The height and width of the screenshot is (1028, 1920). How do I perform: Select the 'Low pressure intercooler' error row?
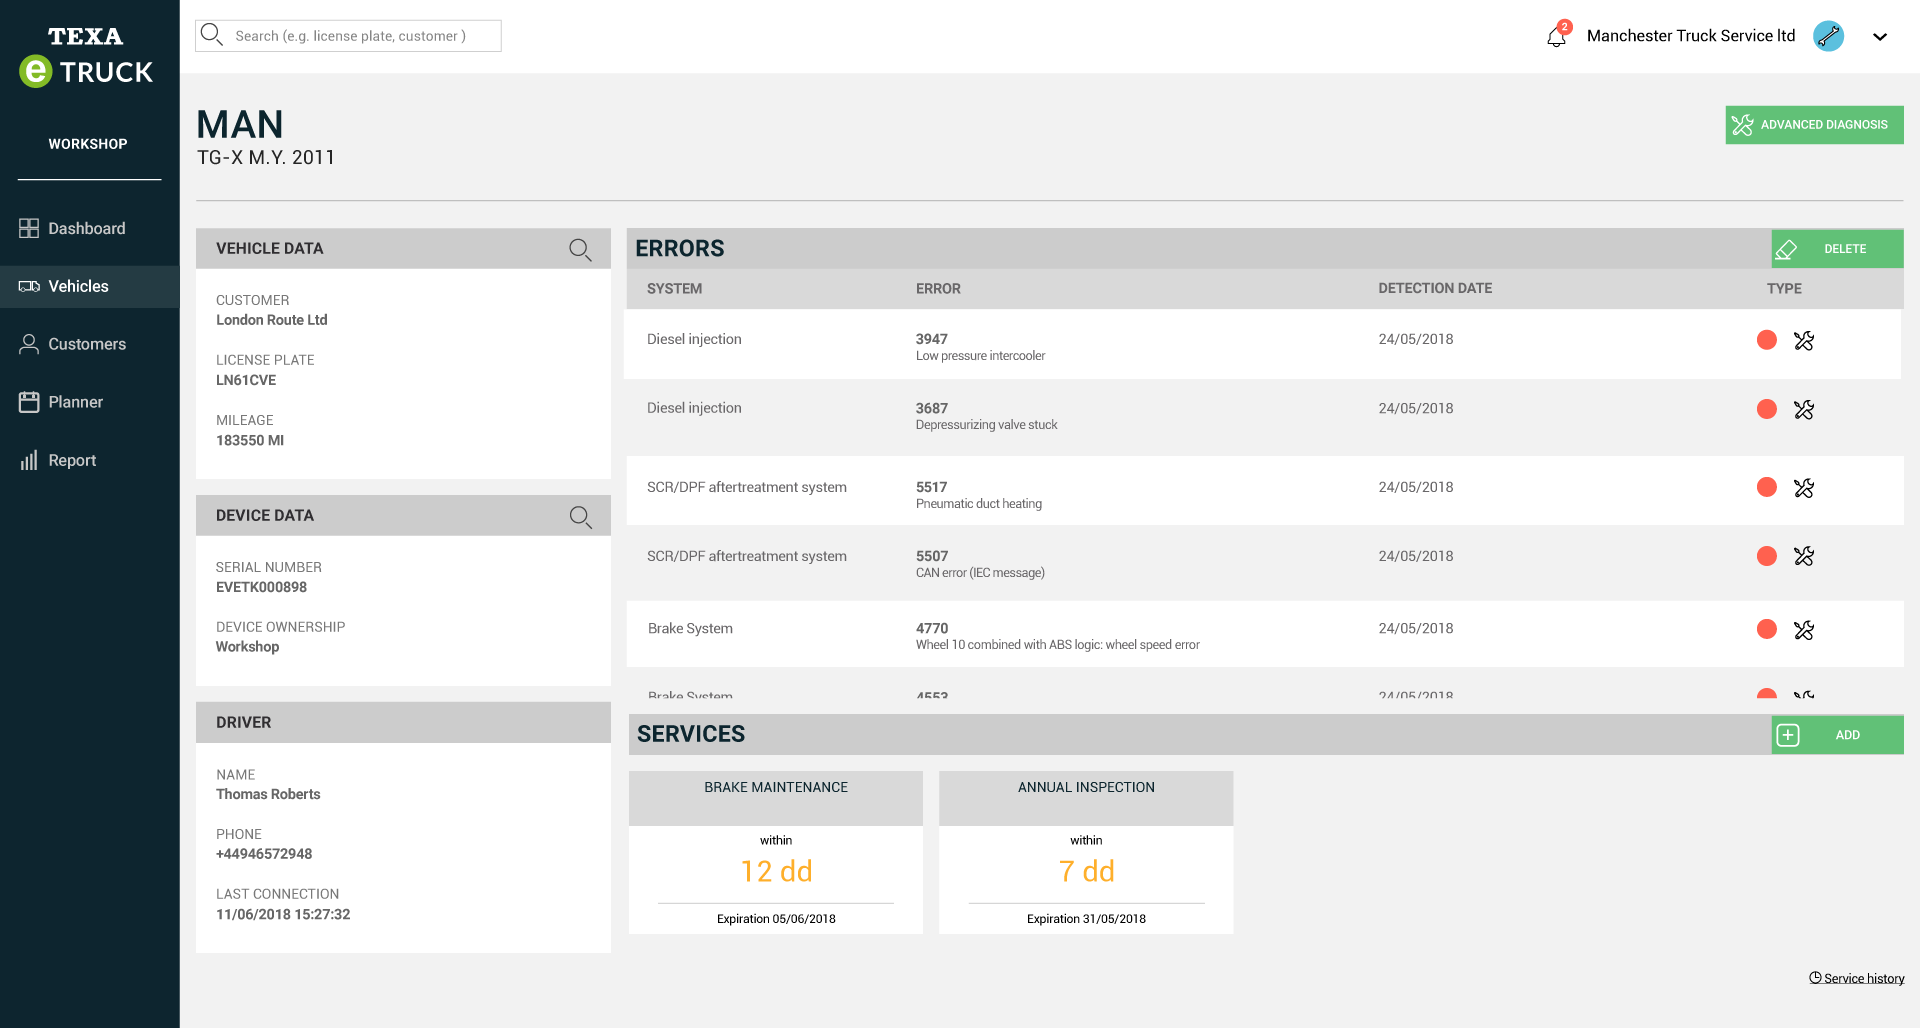1263,344
